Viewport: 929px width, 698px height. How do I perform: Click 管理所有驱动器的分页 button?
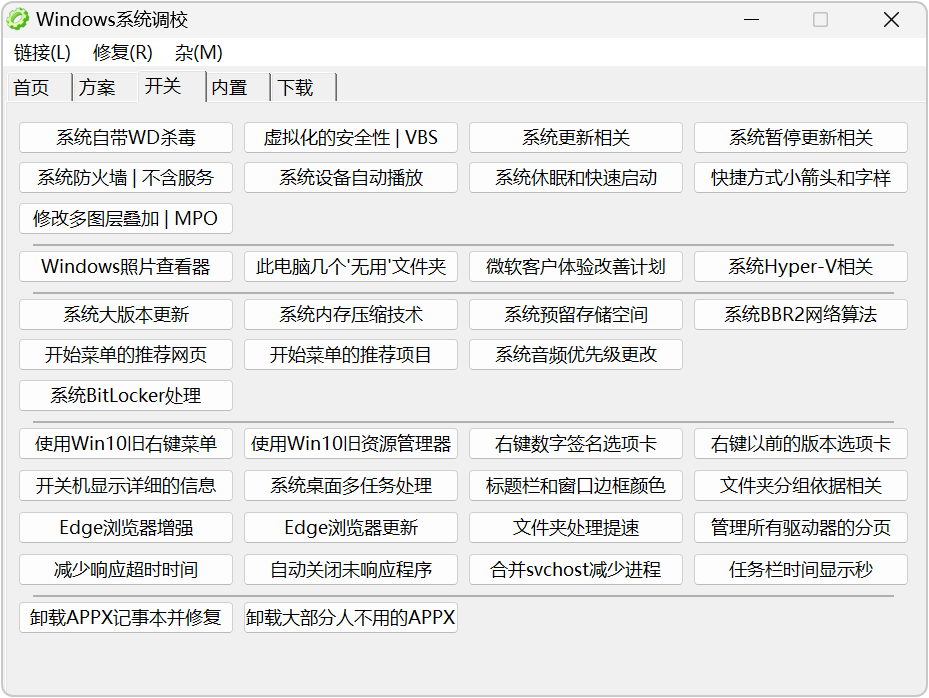point(801,528)
